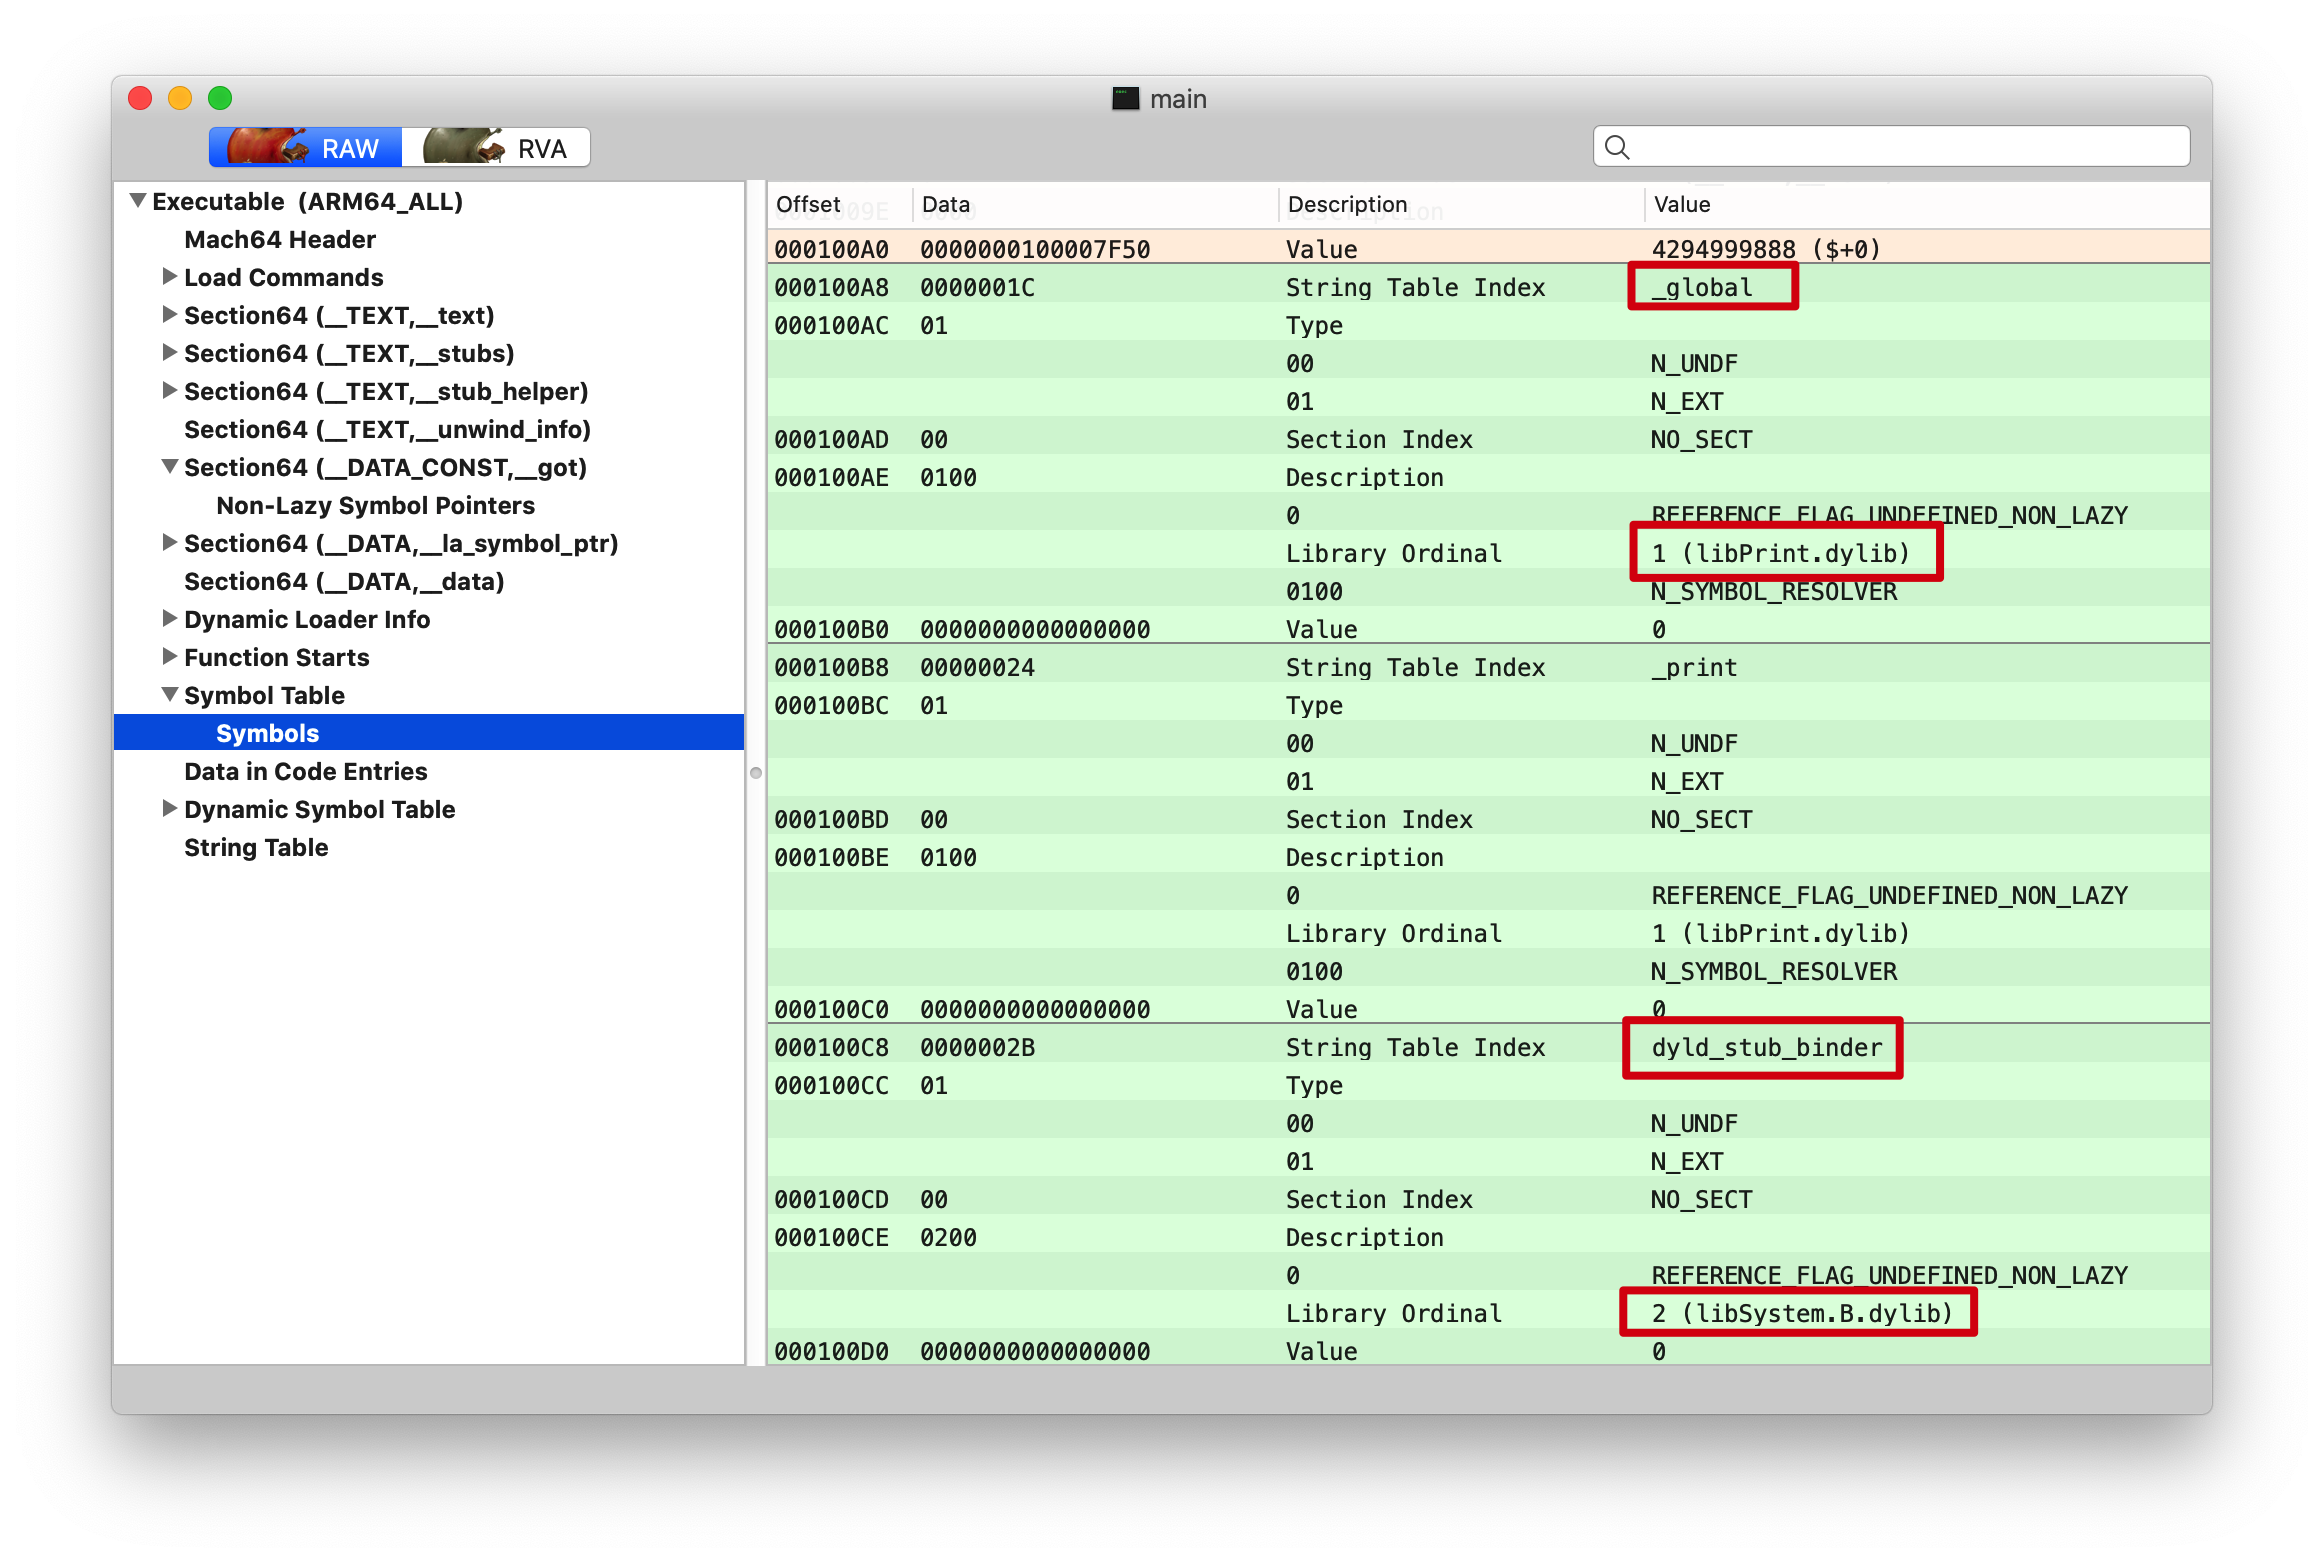Image resolution: width=2324 pixels, height=1562 pixels.
Task: Click the dyld_stub_binder value
Action: pyautogui.click(x=1767, y=1047)
